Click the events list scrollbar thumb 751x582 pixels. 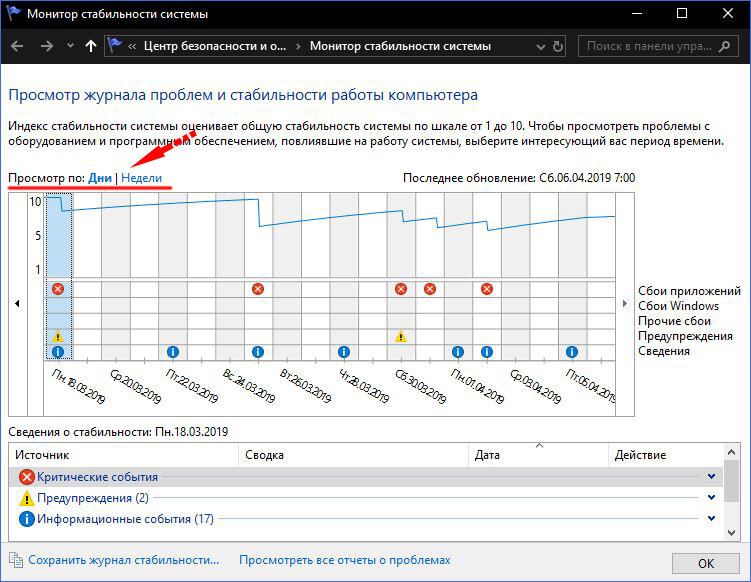731,481
